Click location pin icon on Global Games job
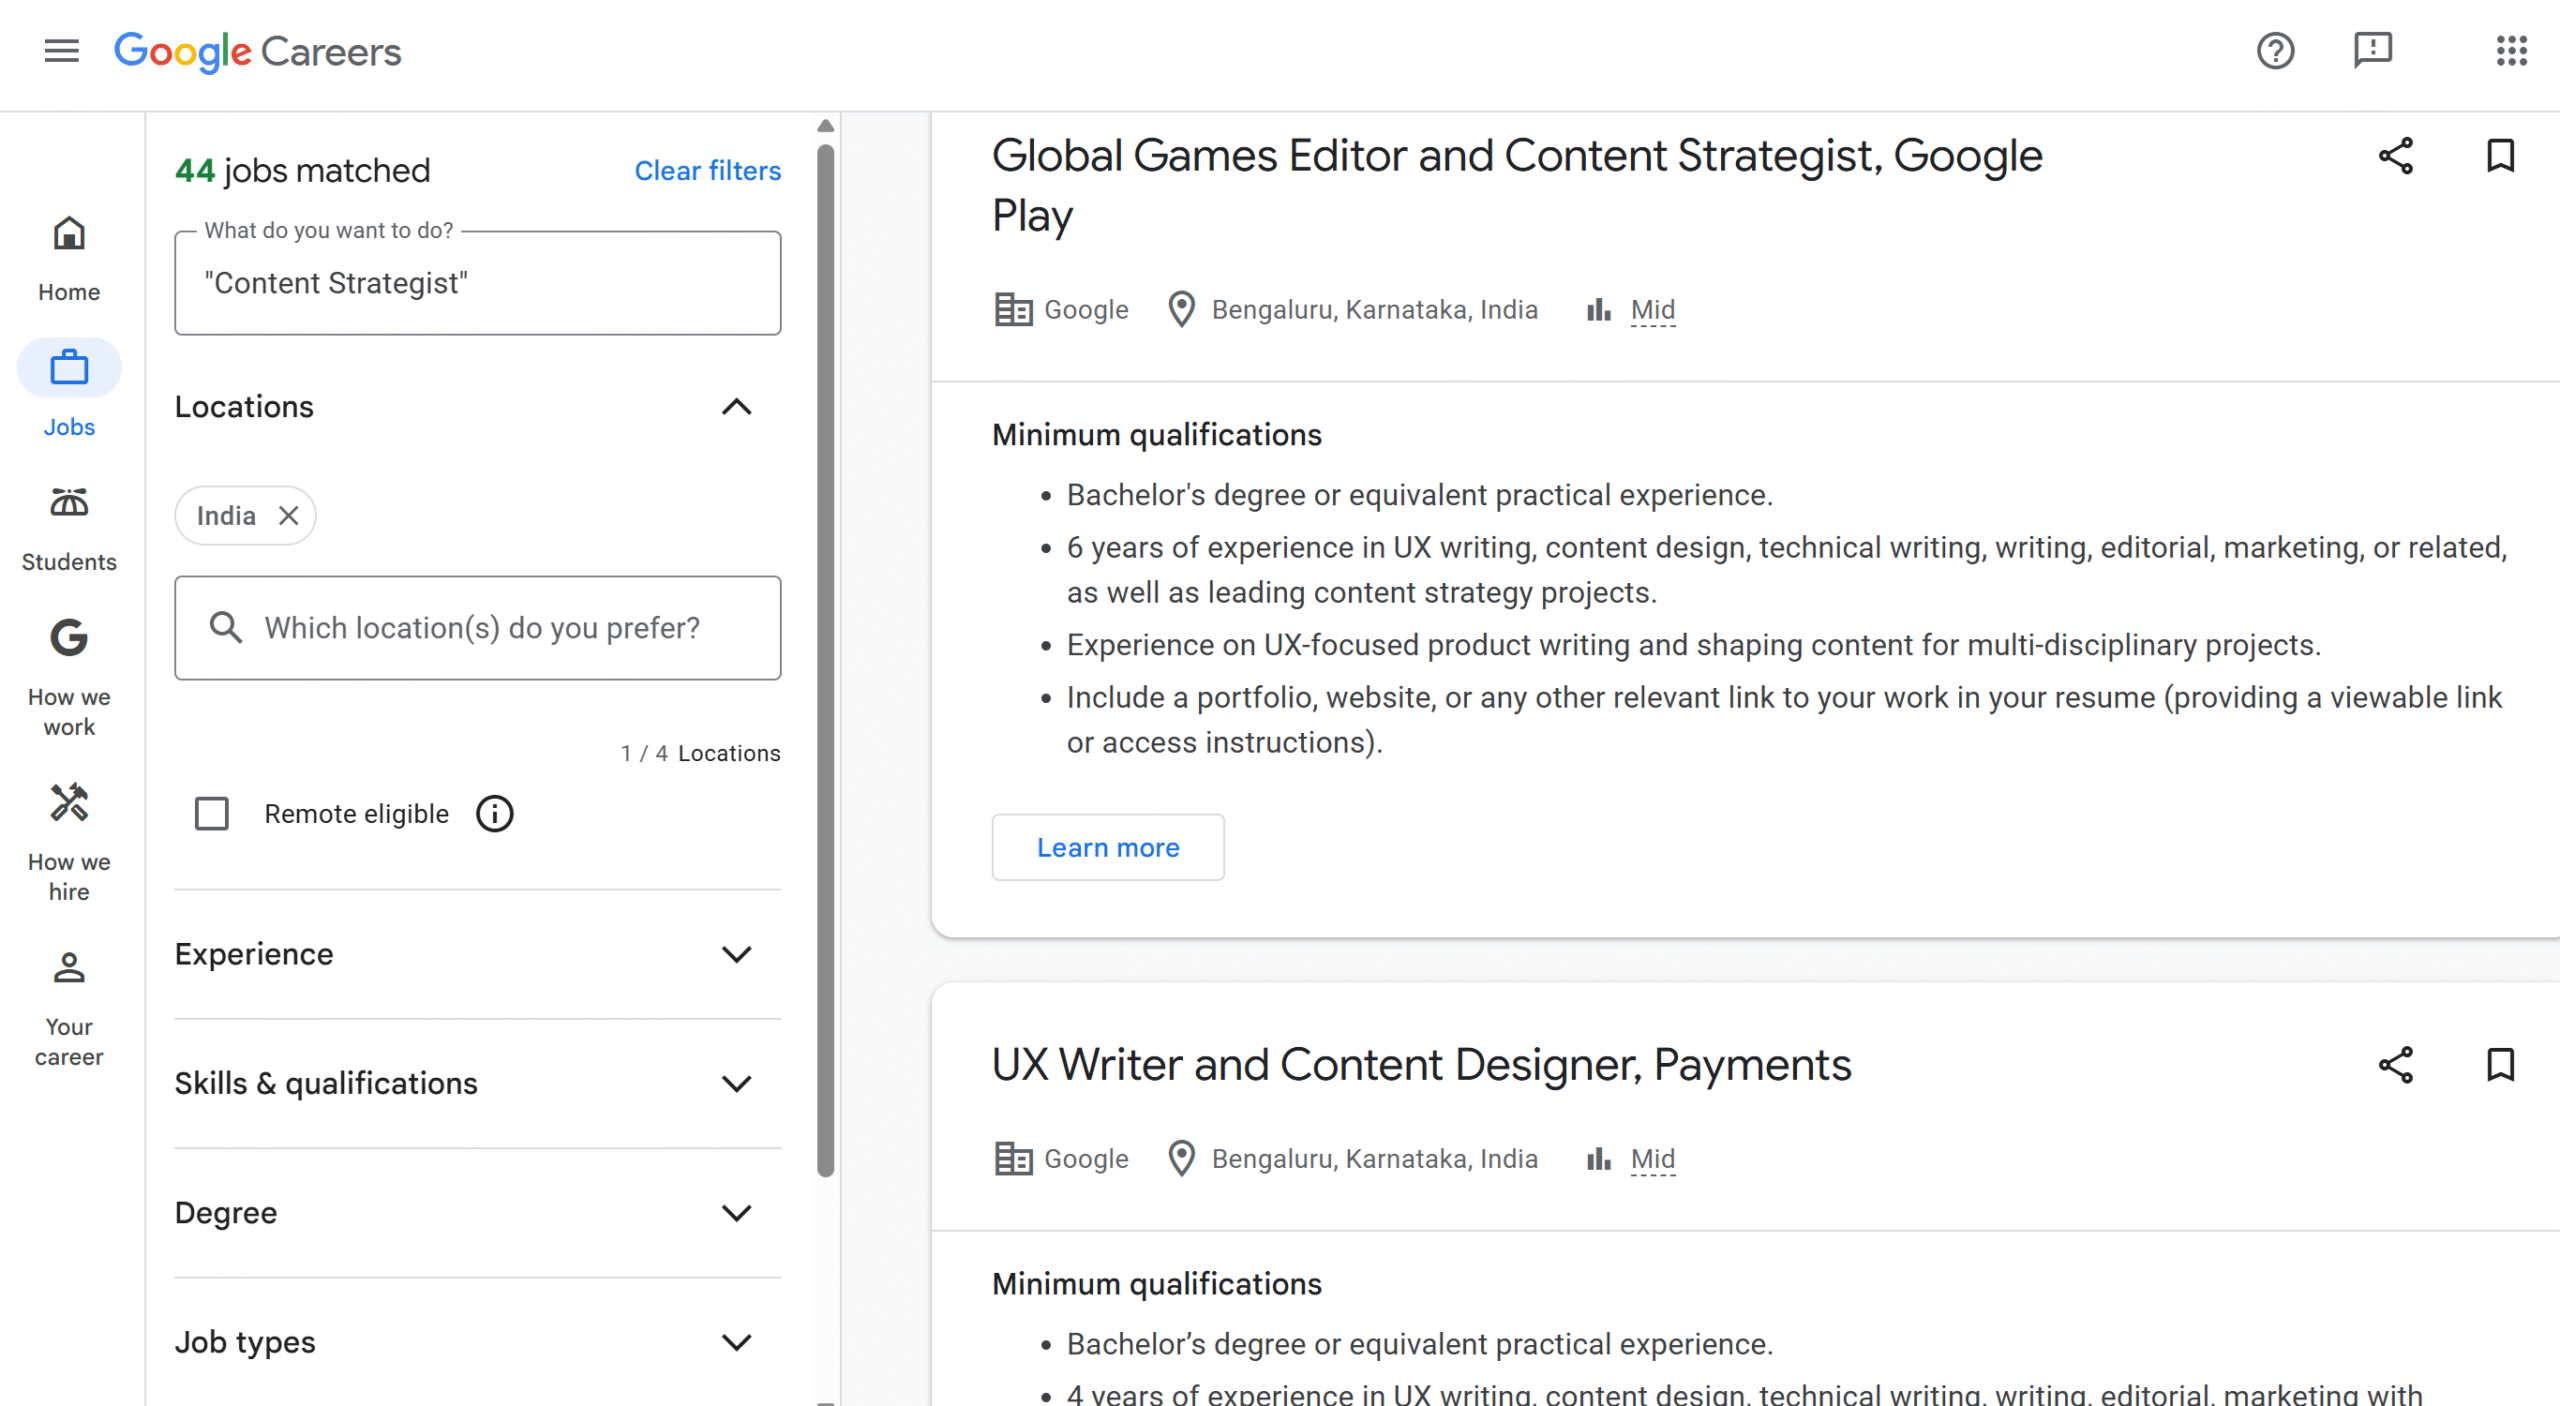The height and width of the screenshot is (1406, 2560). point(1181,309)
